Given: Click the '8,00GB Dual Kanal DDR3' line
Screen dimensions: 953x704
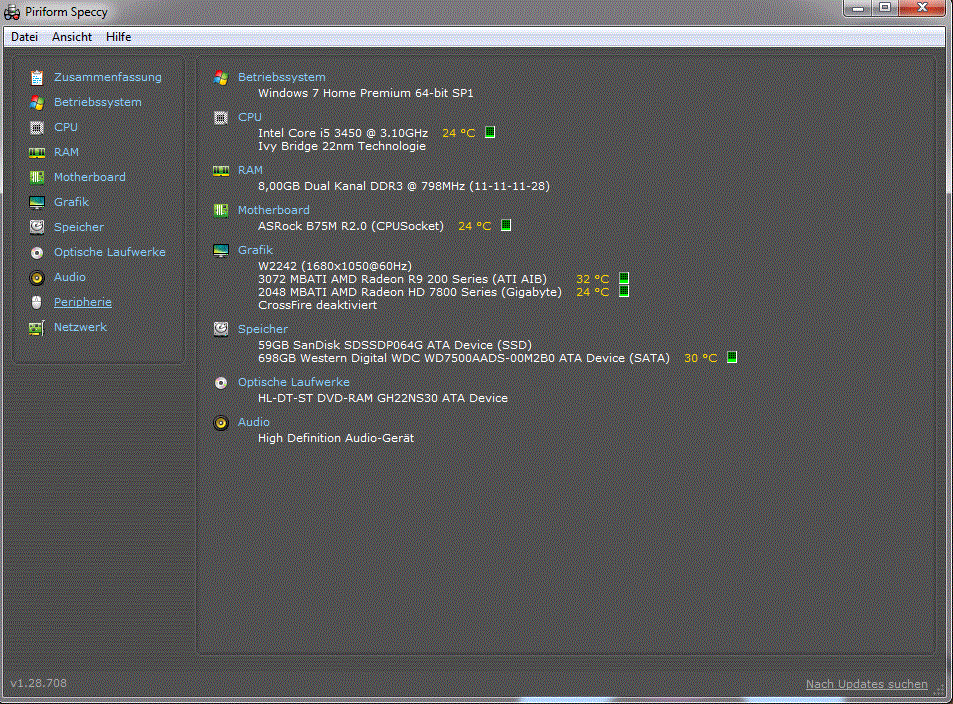Looking at the screenshot, I should click(x=404, y=186).
